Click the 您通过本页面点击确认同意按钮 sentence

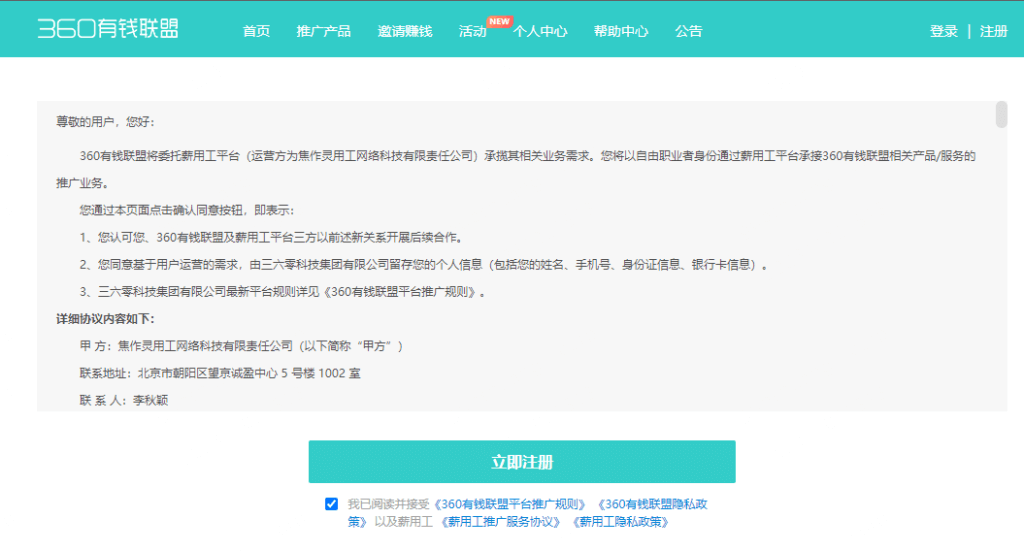coord(187,210)
